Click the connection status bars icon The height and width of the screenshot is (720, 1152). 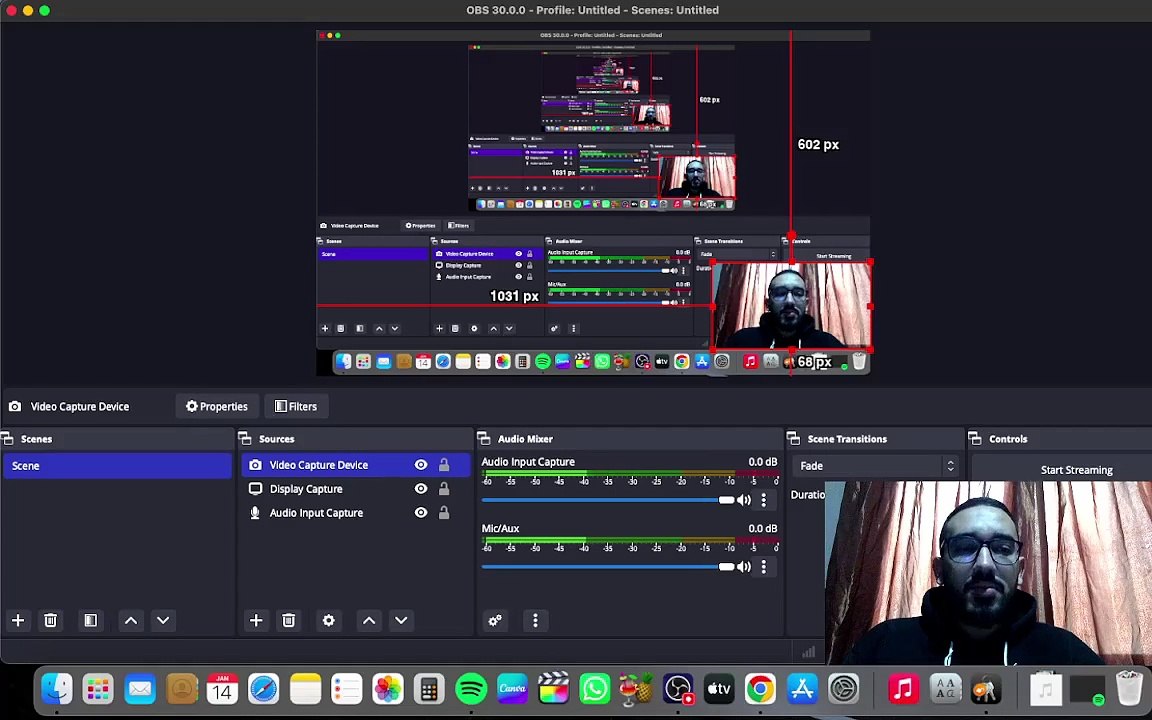808,652
